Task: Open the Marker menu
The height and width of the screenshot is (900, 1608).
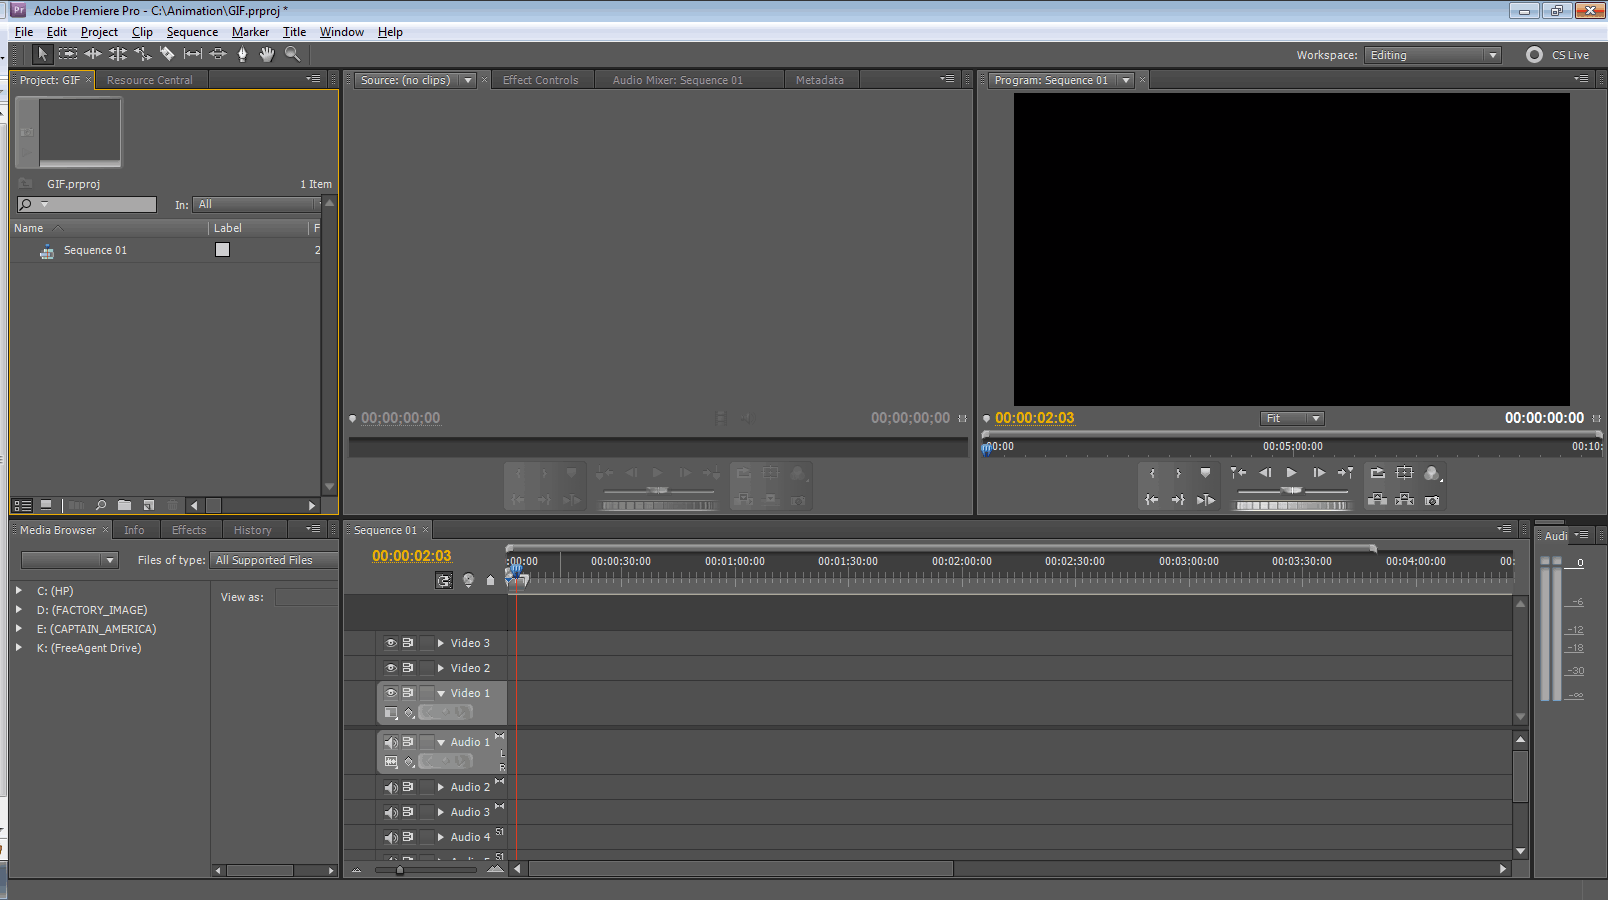Action: tap(250, 32)
